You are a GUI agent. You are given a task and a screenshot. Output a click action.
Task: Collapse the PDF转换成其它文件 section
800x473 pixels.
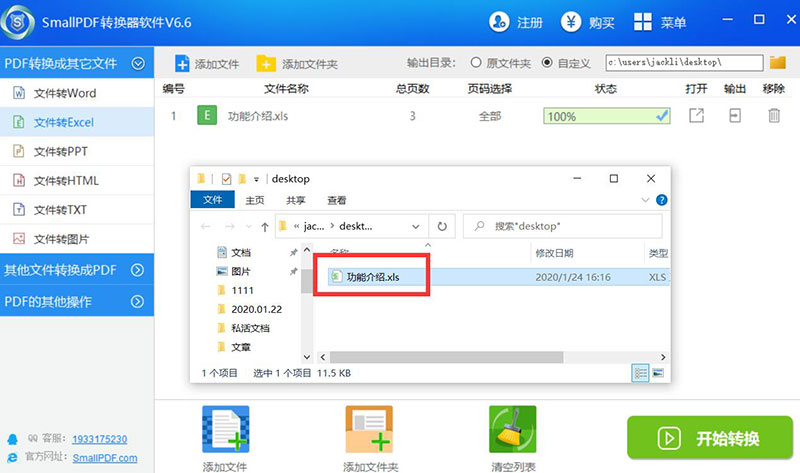click(138, 63)
